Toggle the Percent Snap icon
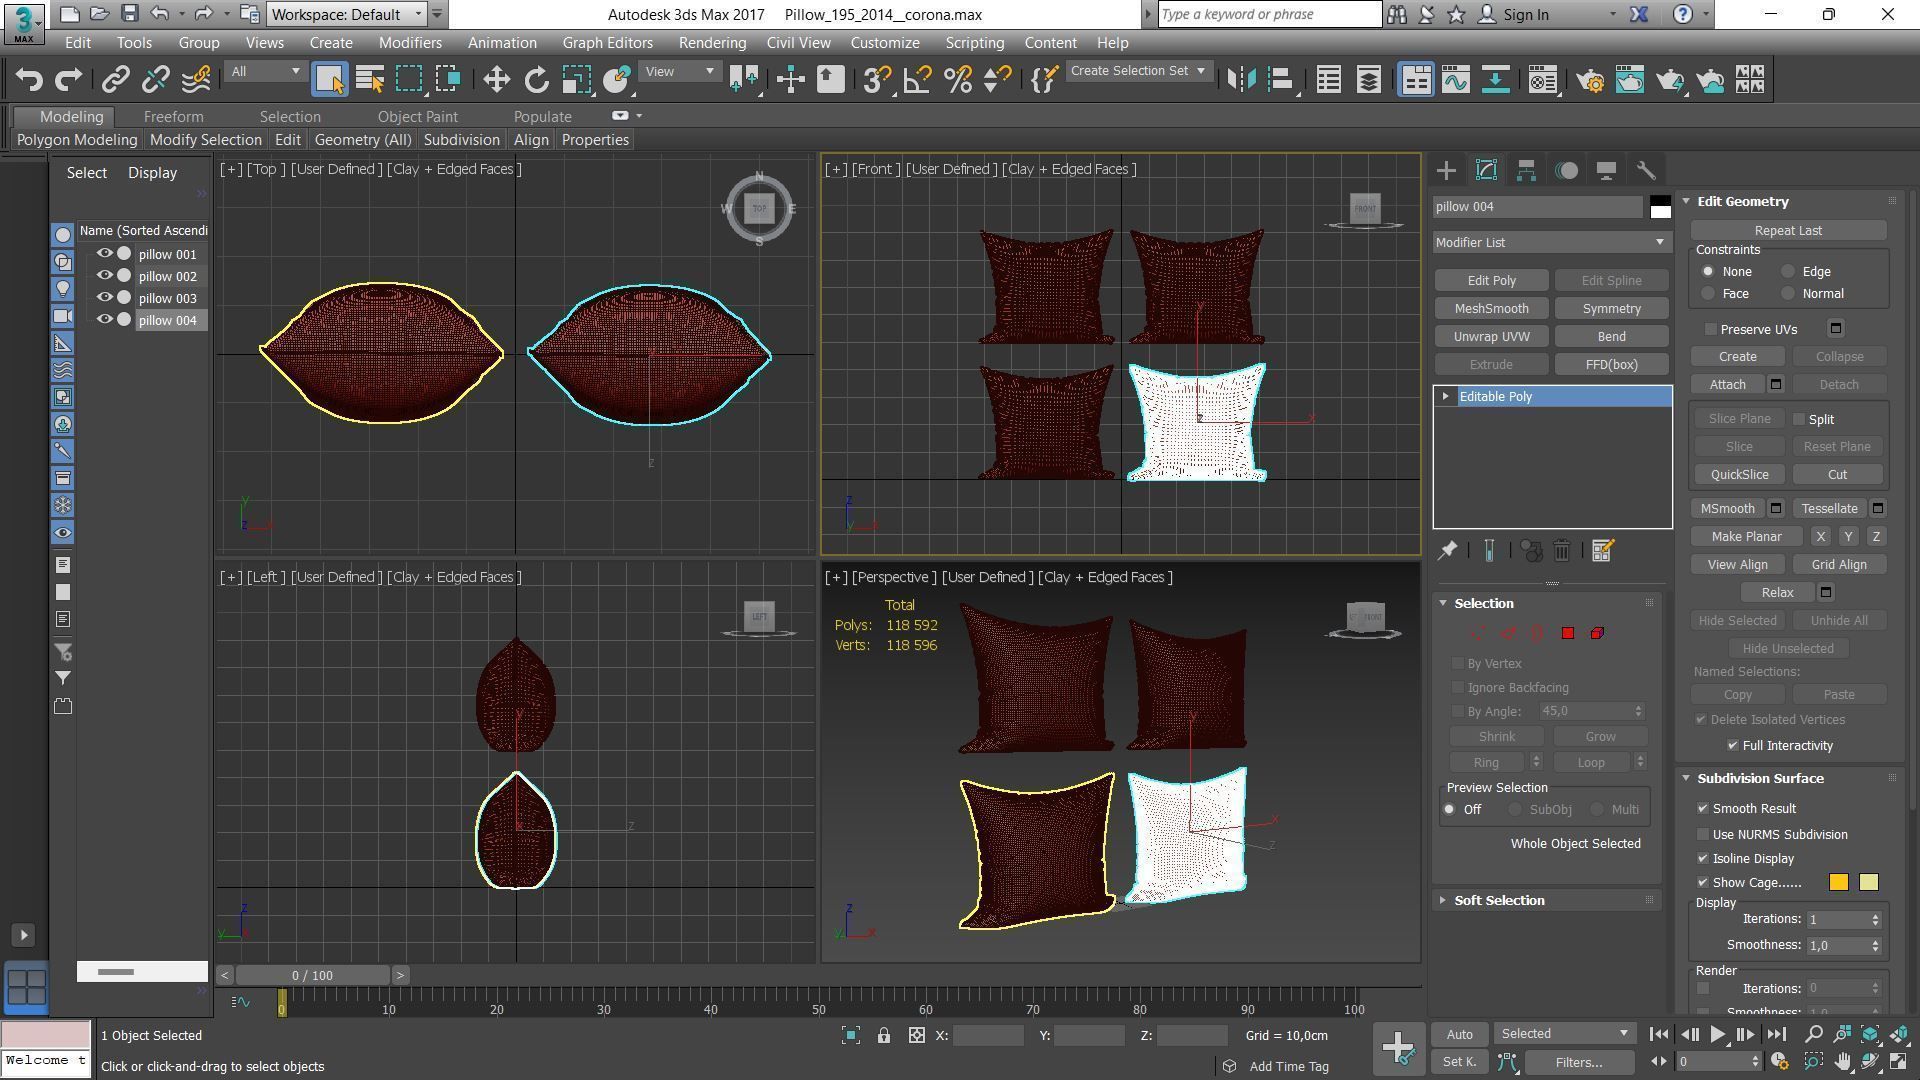This screenshot has height=1080, width=1920. pyautogui.click(x=957, y=80)
